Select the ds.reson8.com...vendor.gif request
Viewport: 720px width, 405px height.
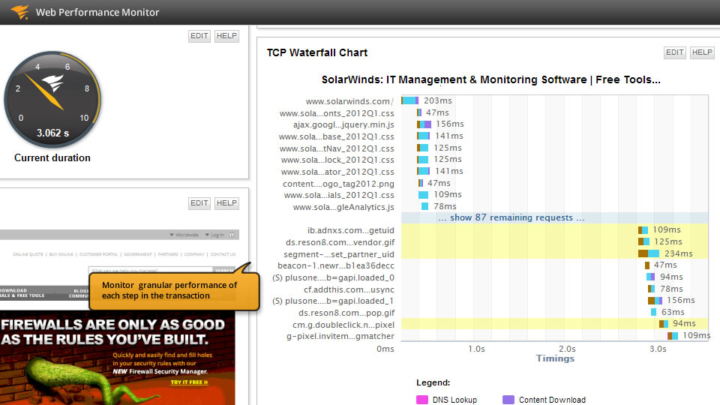pyautogui.click(x=340, y=242)
